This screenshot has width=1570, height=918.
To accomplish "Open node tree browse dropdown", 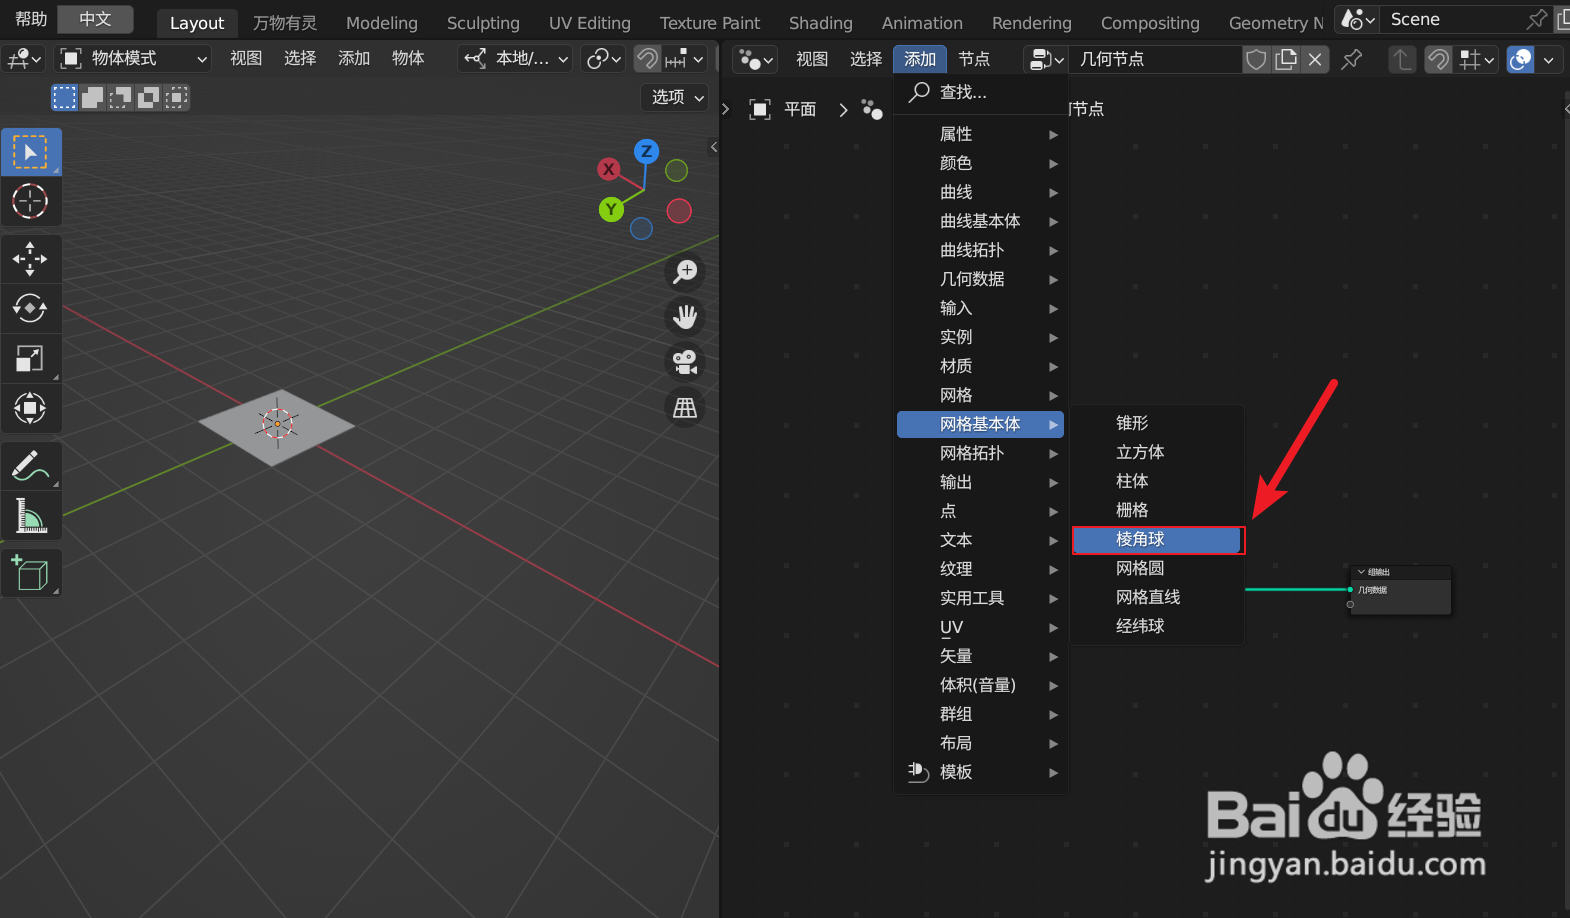I will [x=1046, y=59].
